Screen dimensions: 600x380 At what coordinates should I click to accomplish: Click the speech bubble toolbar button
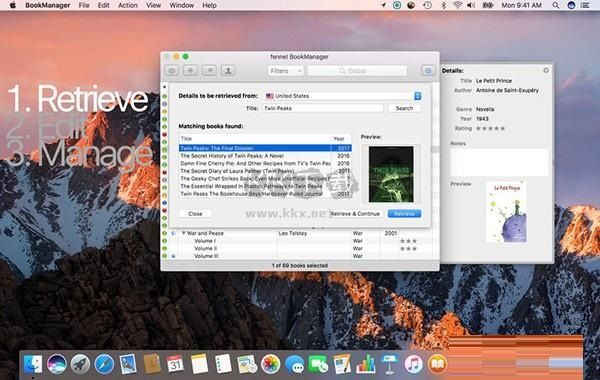209,70
